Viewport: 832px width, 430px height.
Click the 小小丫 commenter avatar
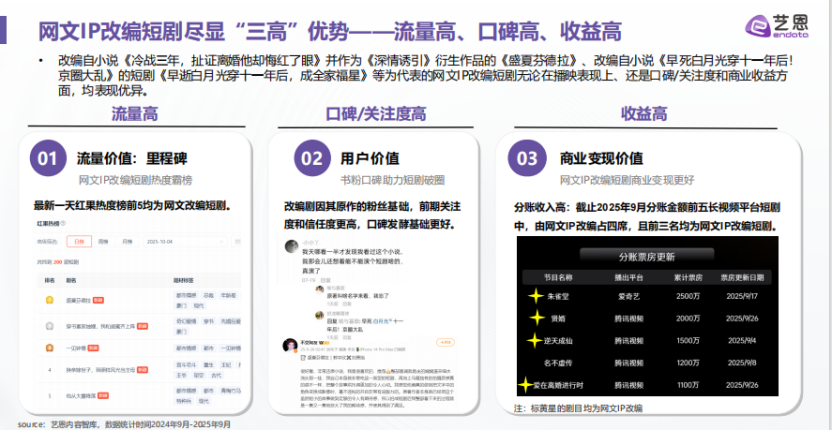(291, 246)
